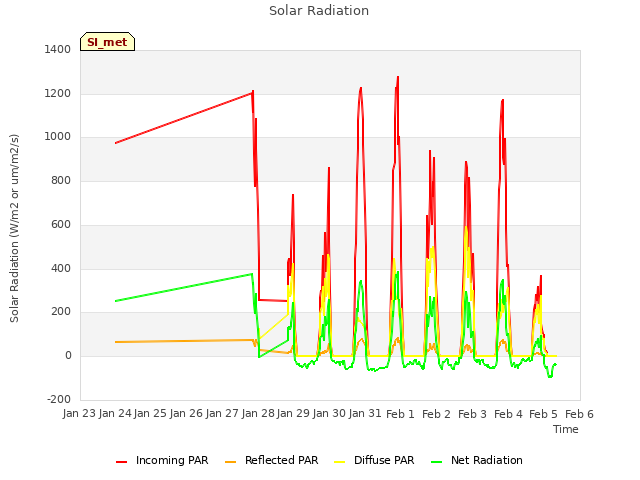Click the Feb 4 x-axis date label
The image size is (640, 480).
[x=508, y=414]
